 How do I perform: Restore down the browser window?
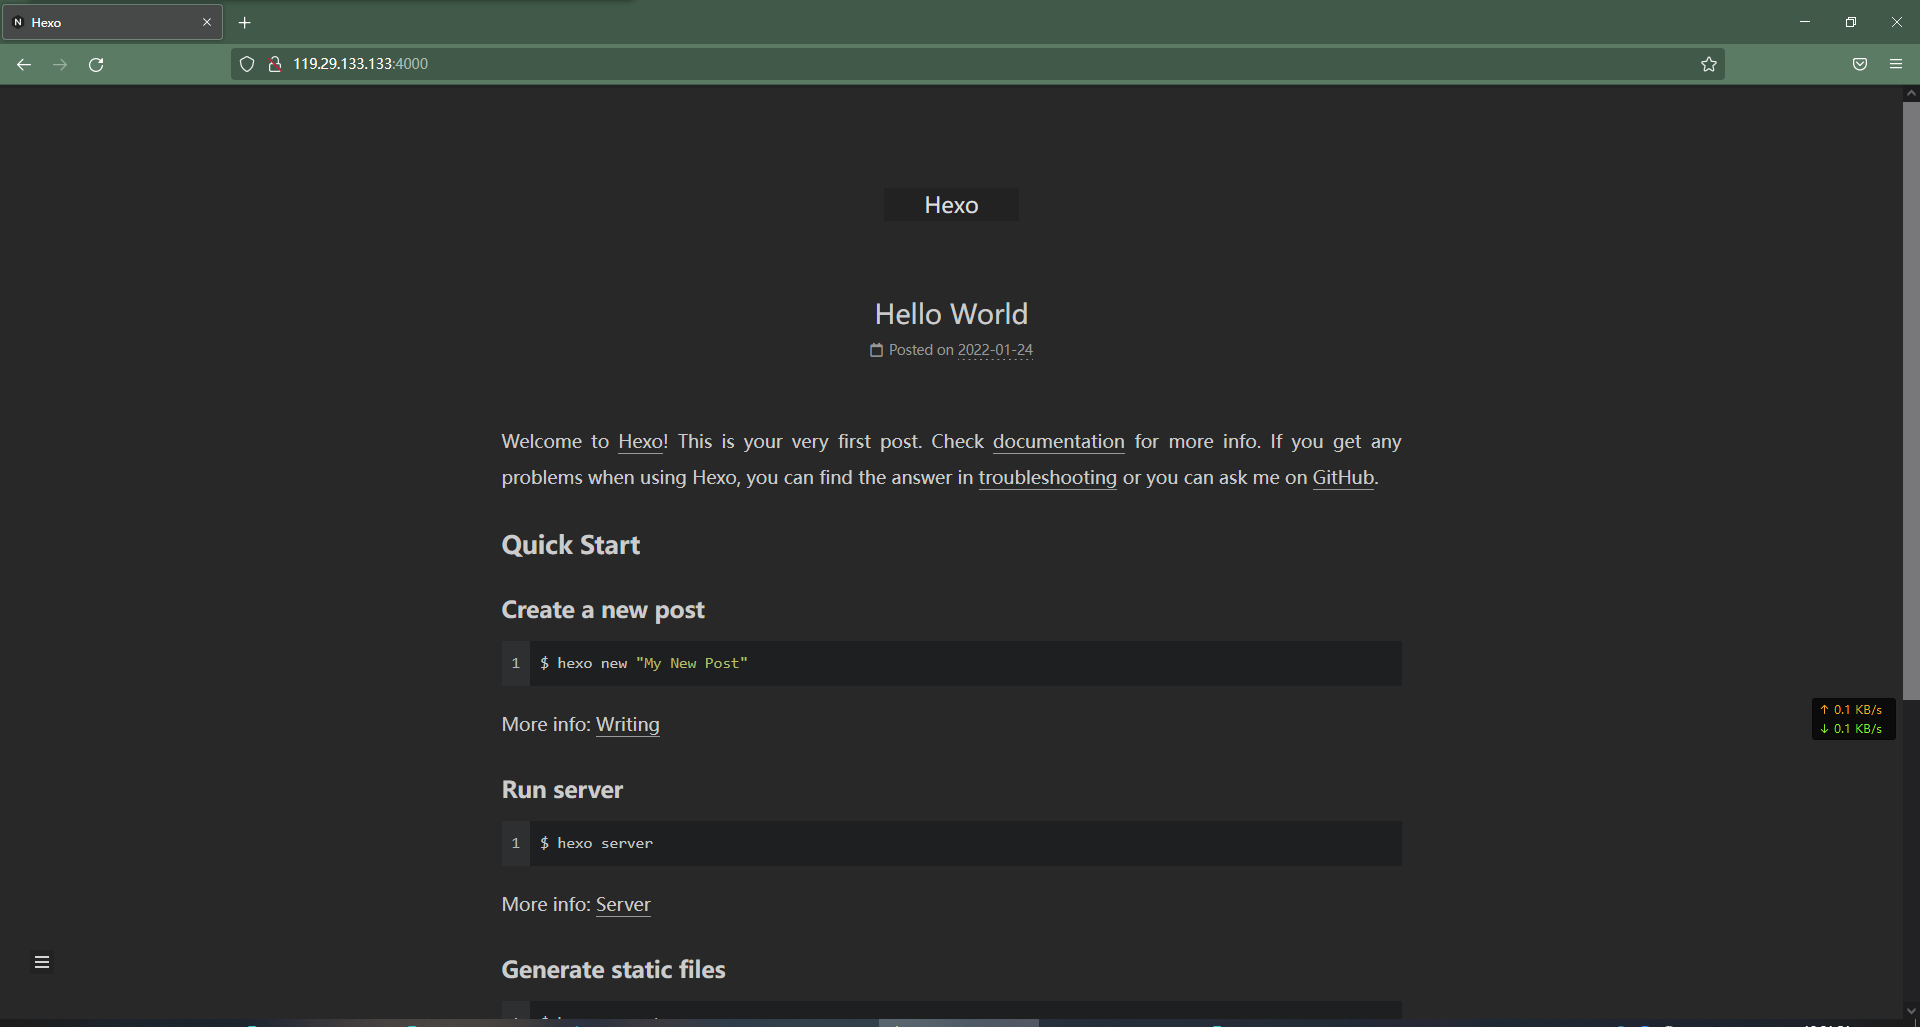[1851, 22]
